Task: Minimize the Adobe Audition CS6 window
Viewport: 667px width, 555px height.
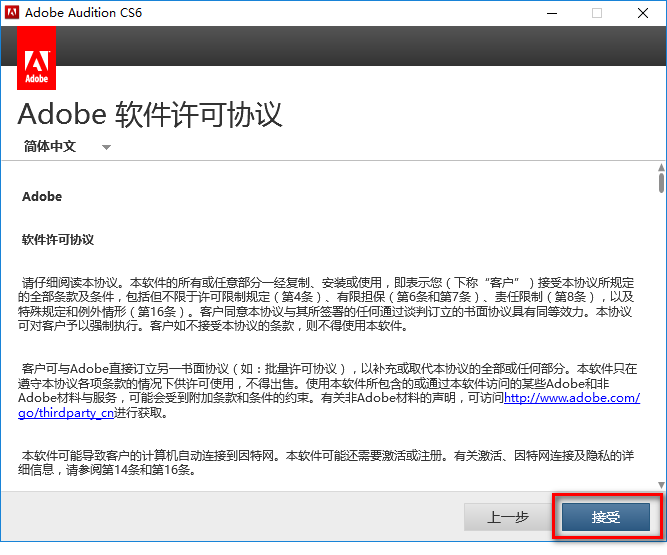Action: point(552,13)
